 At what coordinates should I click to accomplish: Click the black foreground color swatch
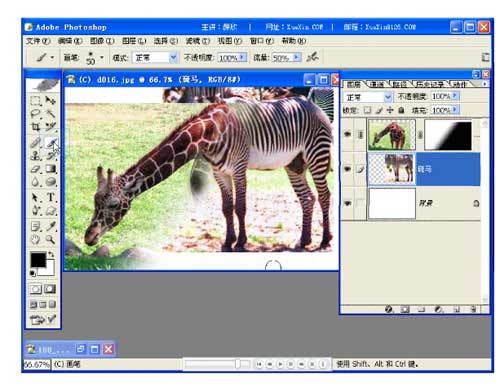tap(38, 260)
